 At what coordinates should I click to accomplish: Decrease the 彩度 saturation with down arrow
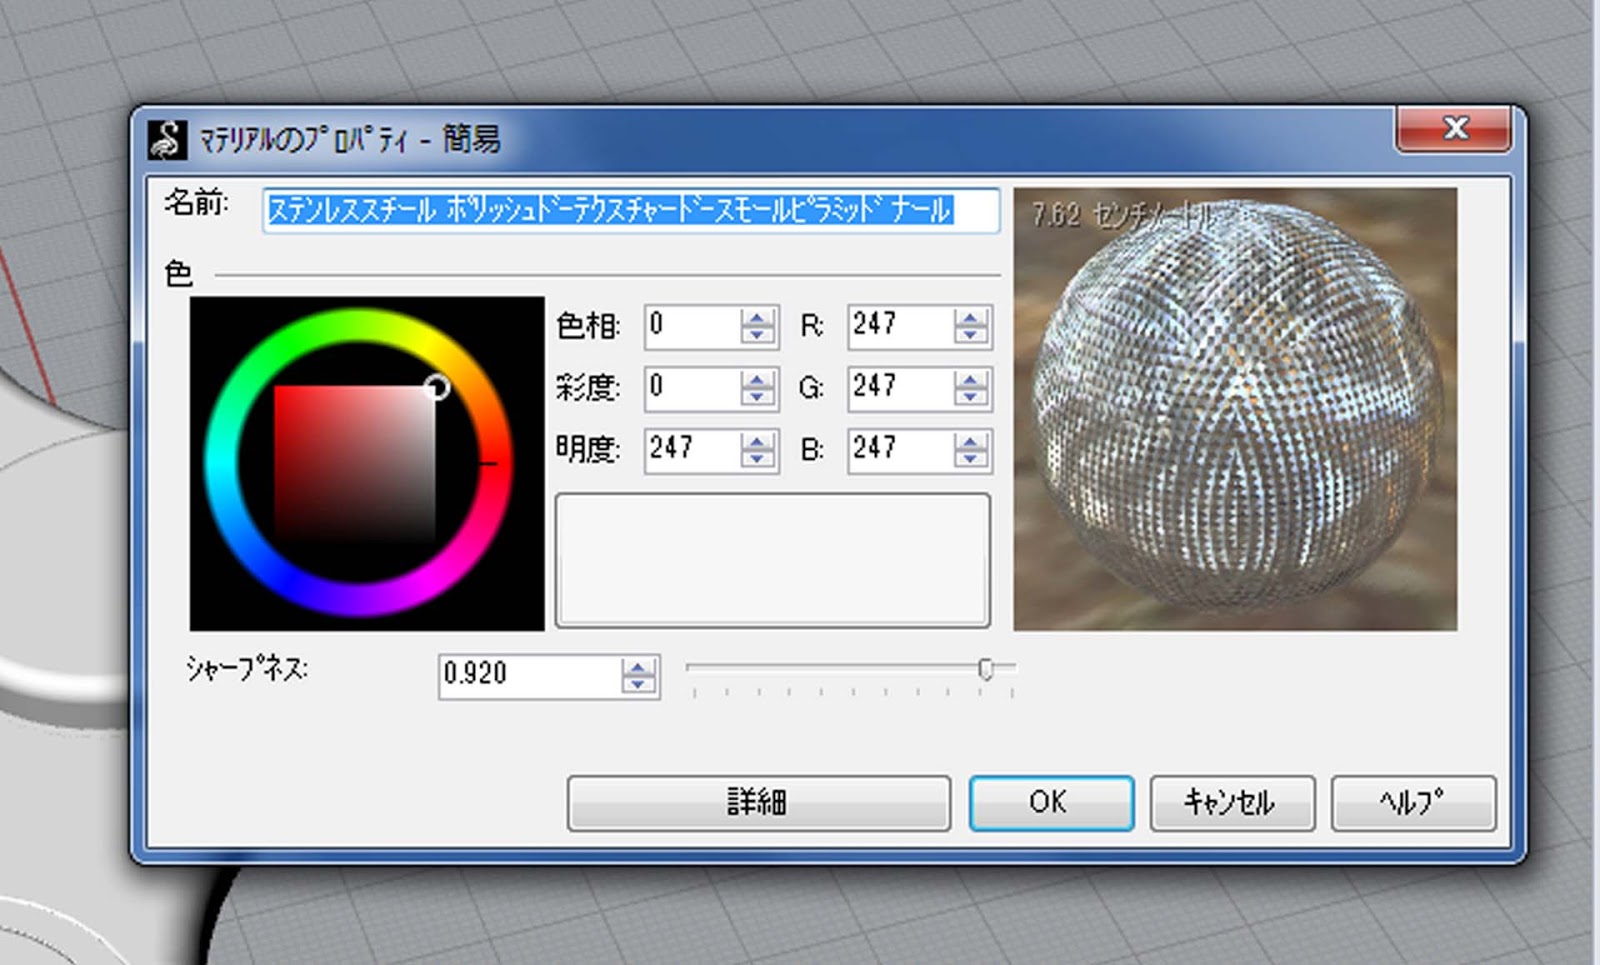[758, 398]
